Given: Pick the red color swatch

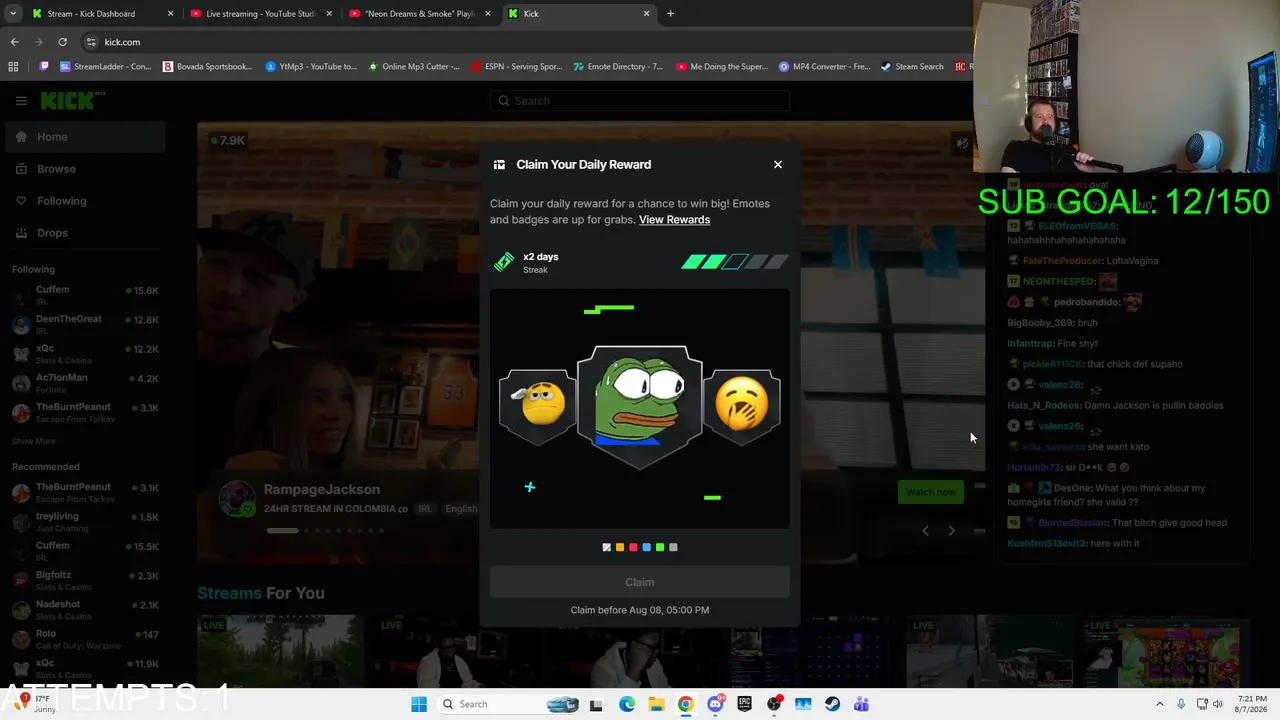Looking at the screenshot, I should point(633,547).
